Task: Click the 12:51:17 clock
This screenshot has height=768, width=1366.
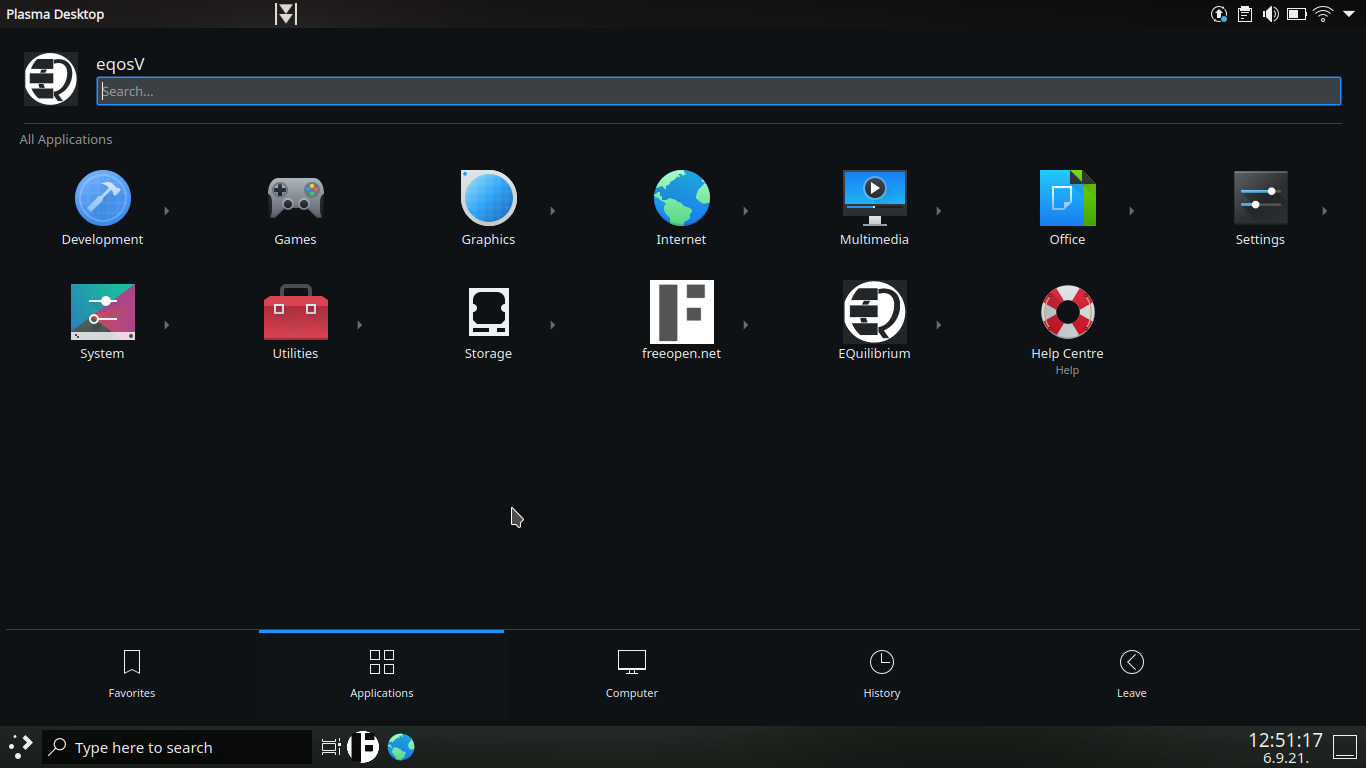Action: [x=1285, y=741]
